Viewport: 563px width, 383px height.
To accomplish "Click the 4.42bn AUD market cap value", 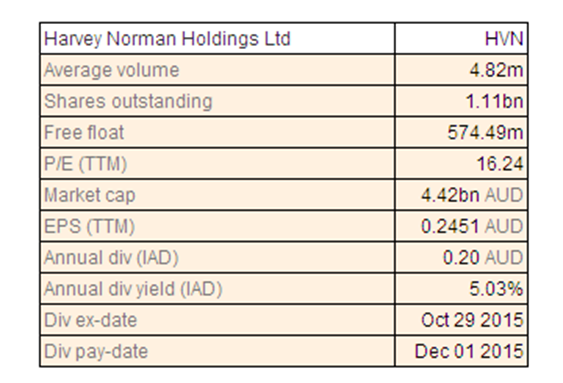I will click(472, 195).
